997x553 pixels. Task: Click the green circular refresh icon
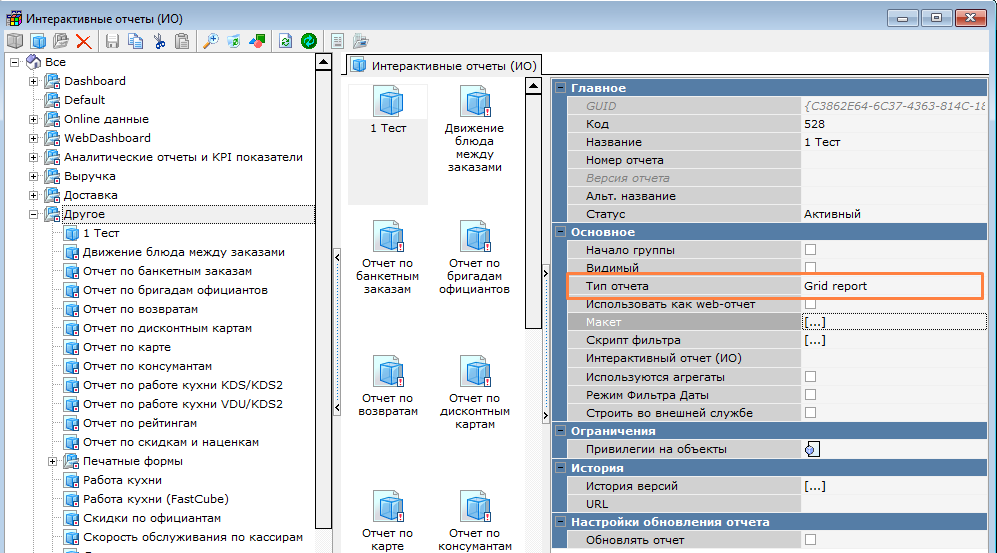pyautogui.click(x=309, y=41)
